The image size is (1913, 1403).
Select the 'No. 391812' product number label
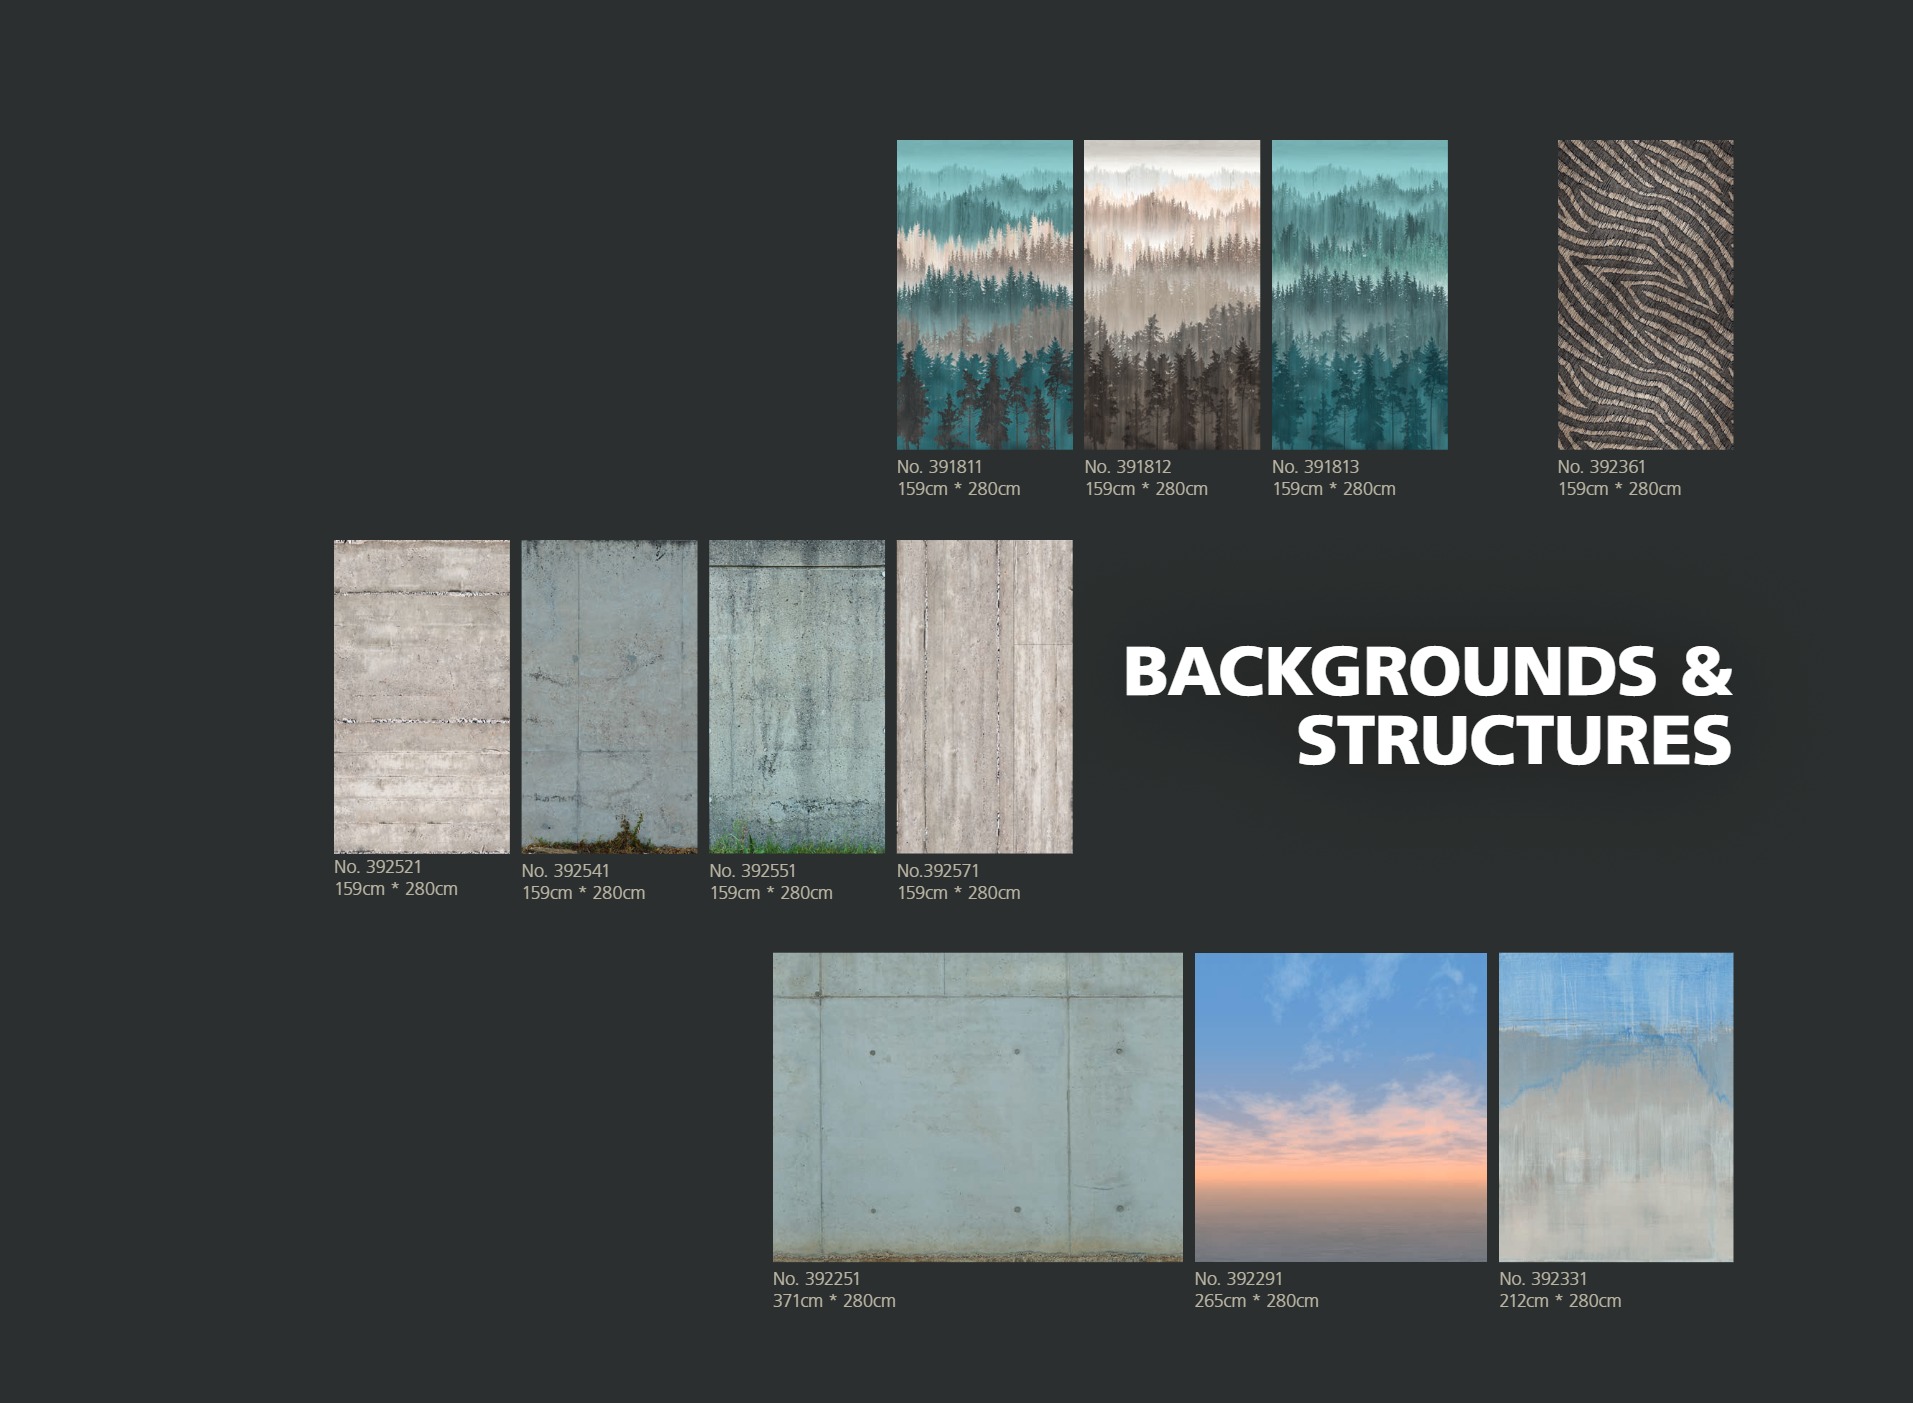(1127, 467)
